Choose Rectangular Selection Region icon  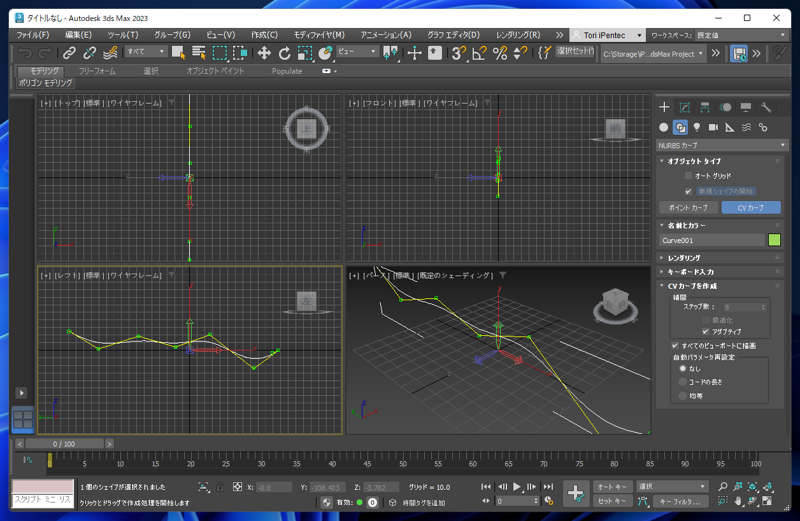(x=220, y=53)
